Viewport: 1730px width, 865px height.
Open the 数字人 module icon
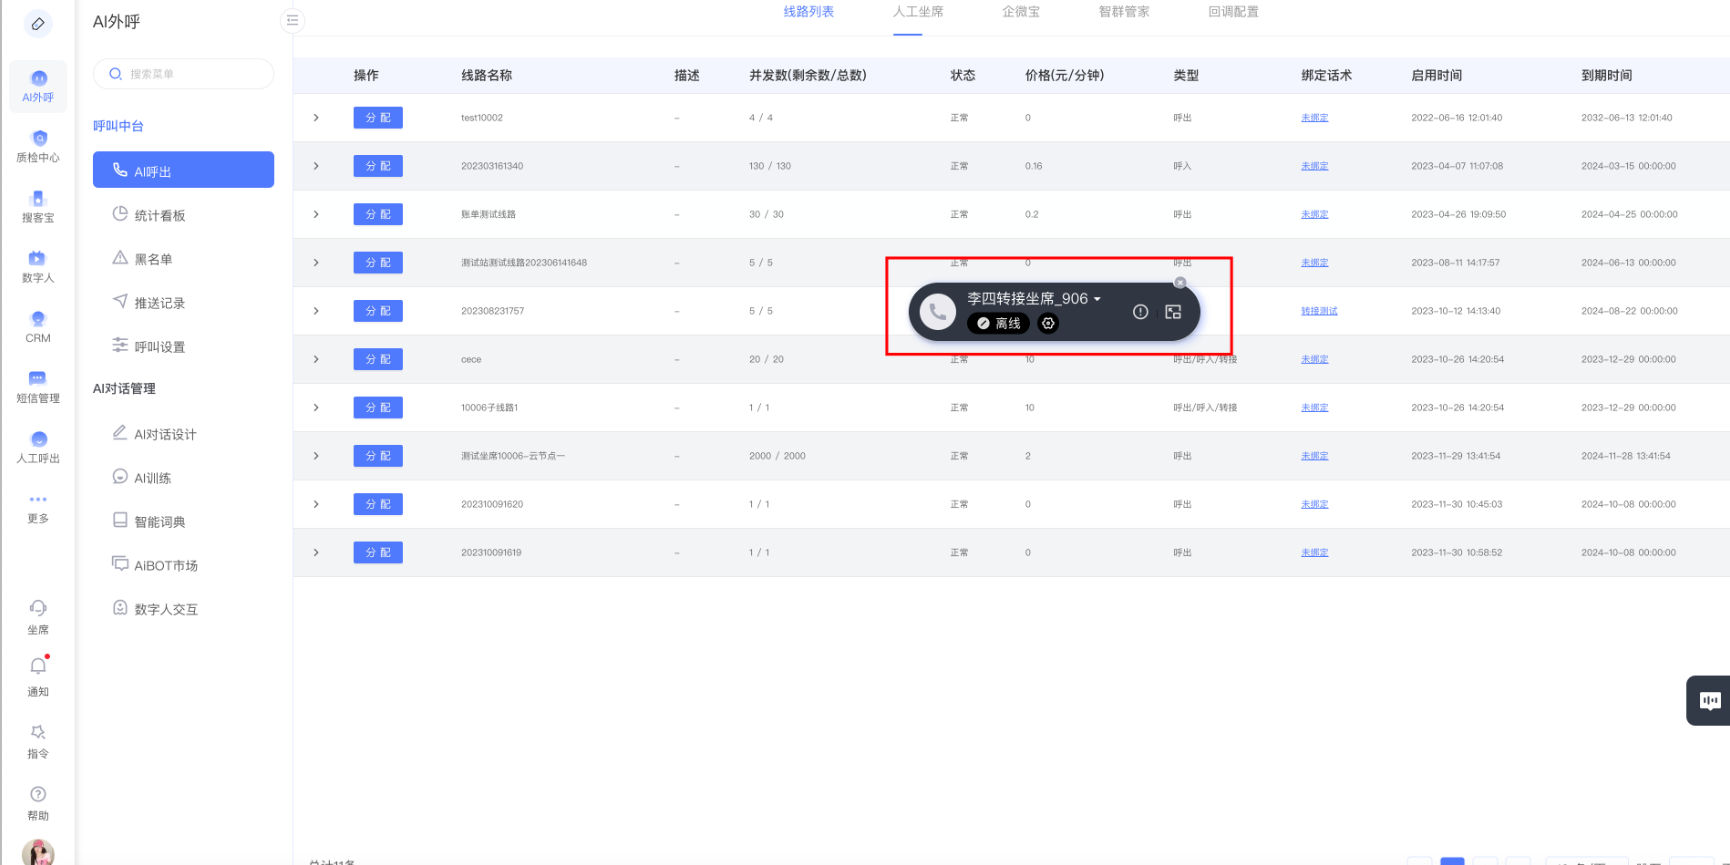coord(38,265)
